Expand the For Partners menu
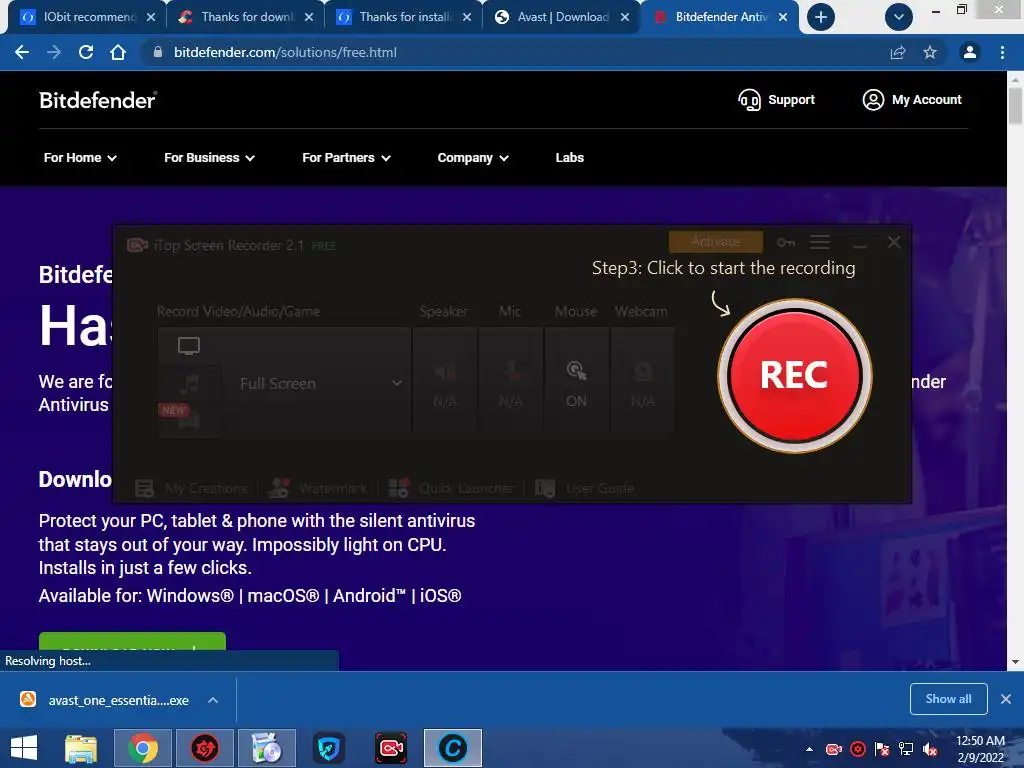Viewport: 1024px width, 768px height. pyautogui.click(x=346, y=157)
